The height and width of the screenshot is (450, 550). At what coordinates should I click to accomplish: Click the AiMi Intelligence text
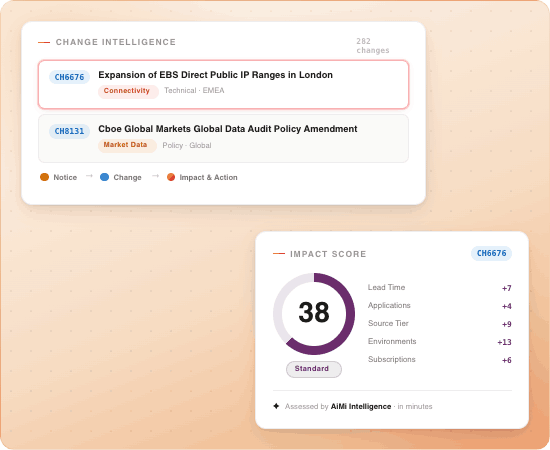[361, 407]
